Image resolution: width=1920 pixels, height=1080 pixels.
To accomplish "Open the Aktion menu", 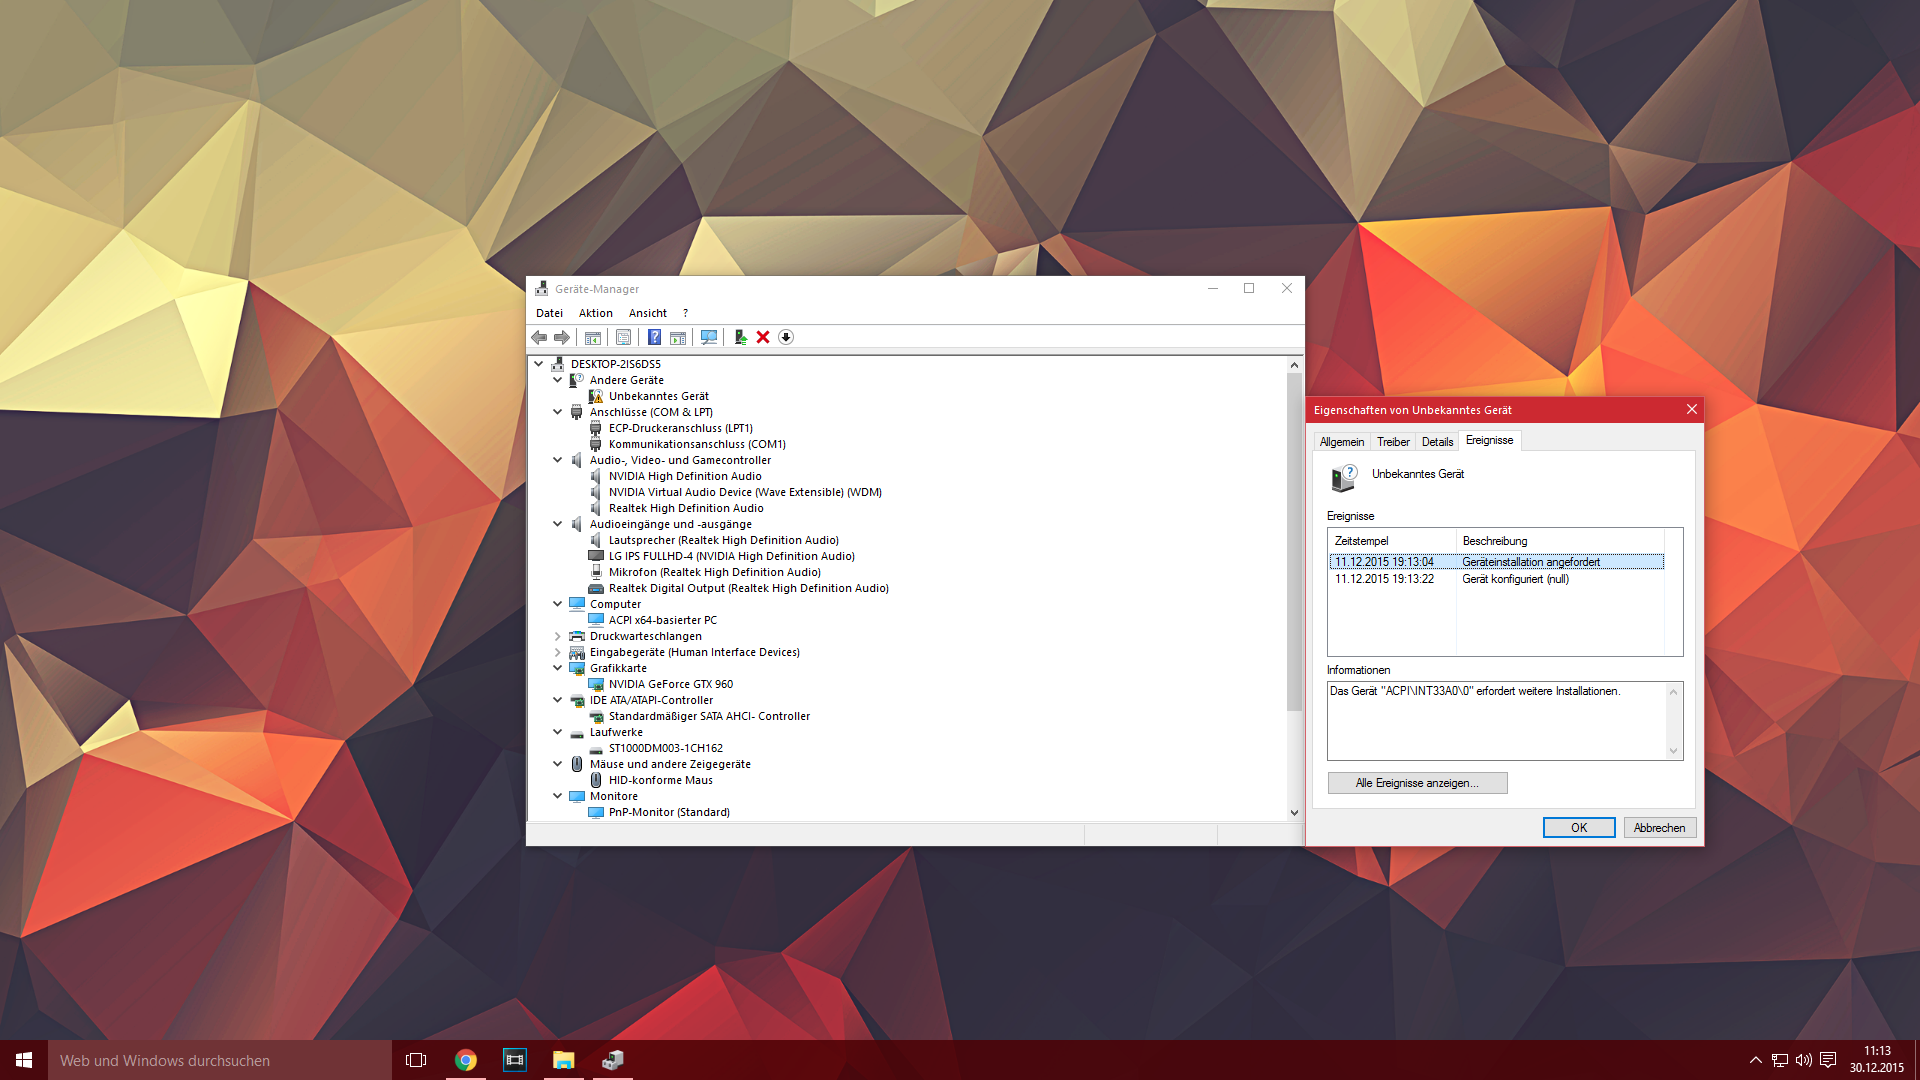I will [x=595, y=313].
